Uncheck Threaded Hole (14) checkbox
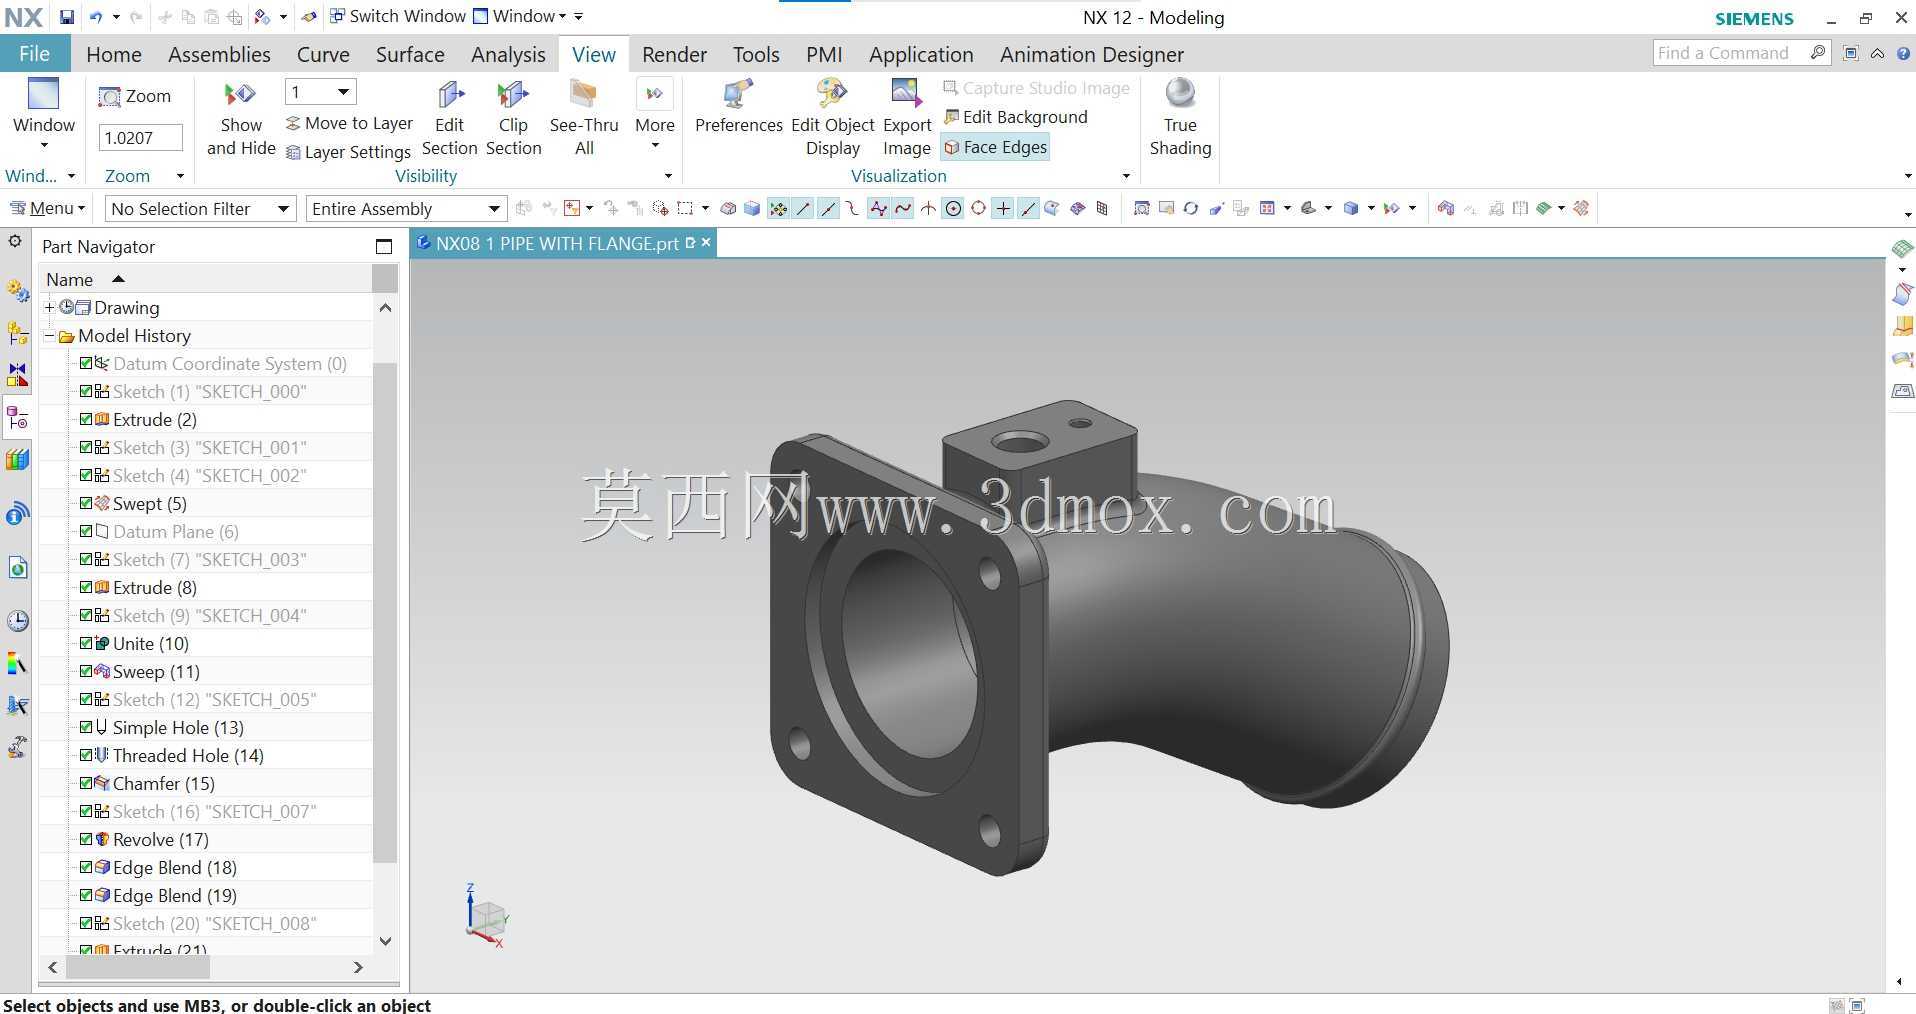The width and height of the screenshot is (1916, 1014). click(86, 755)
